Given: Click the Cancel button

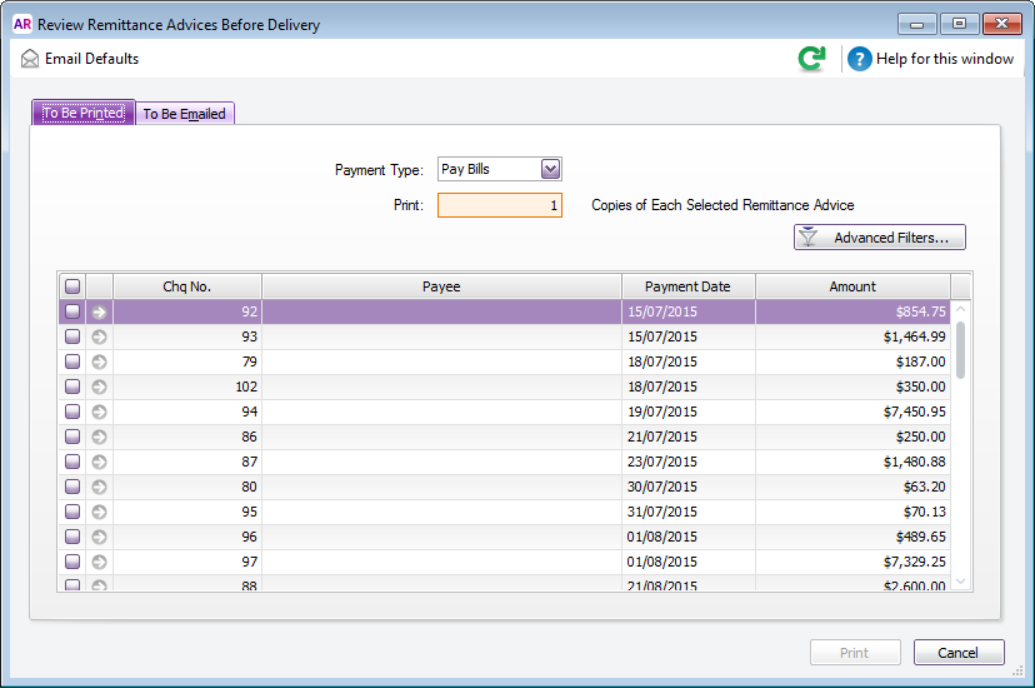Looking at the screenshot, I should click(958, 652).
